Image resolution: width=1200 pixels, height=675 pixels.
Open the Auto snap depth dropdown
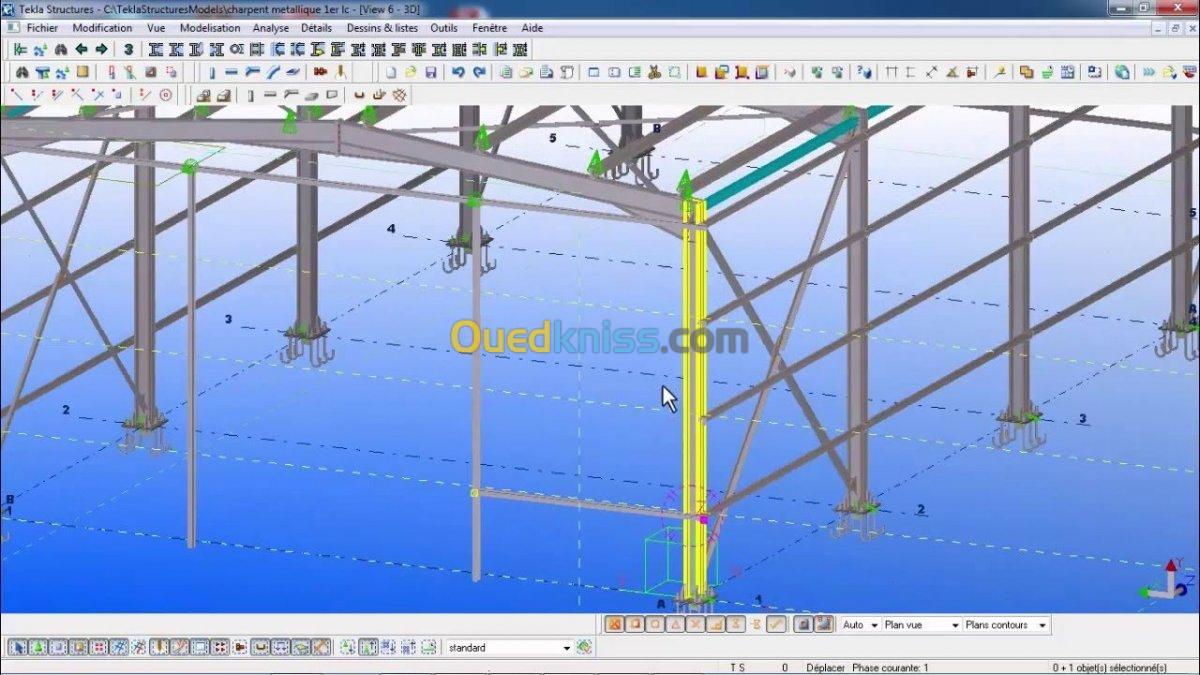tap(861, 625)
